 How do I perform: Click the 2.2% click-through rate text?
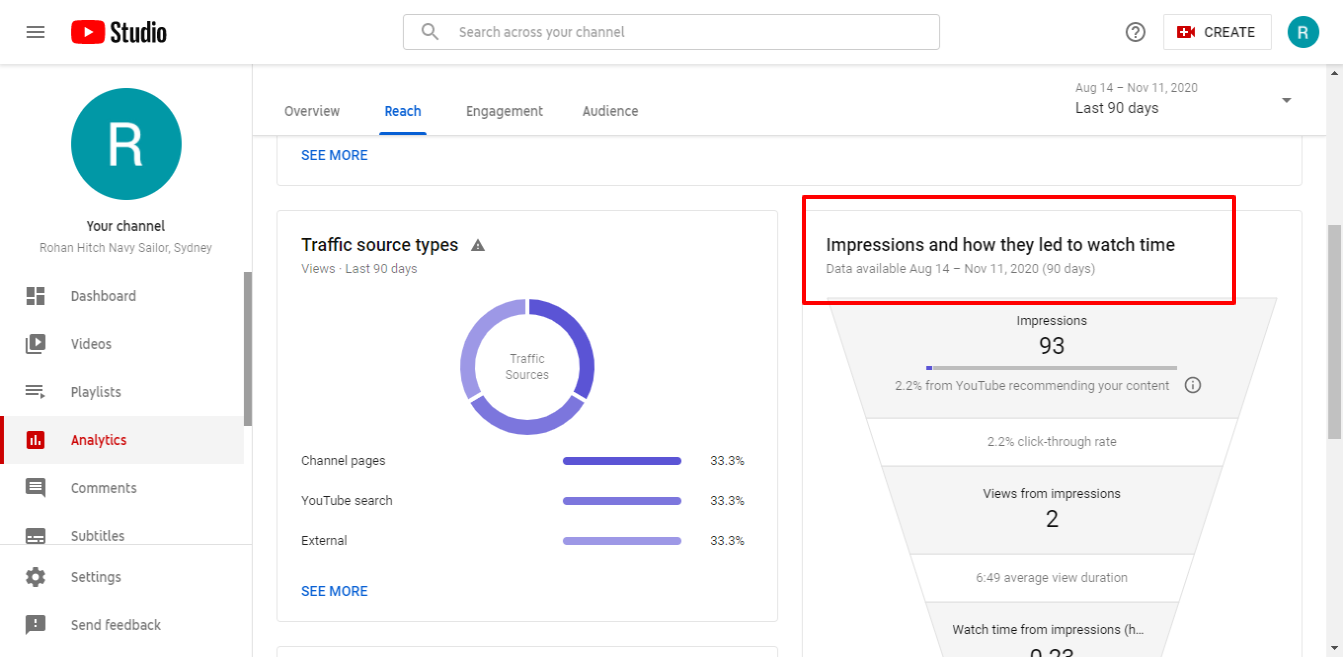(1052, 442)
